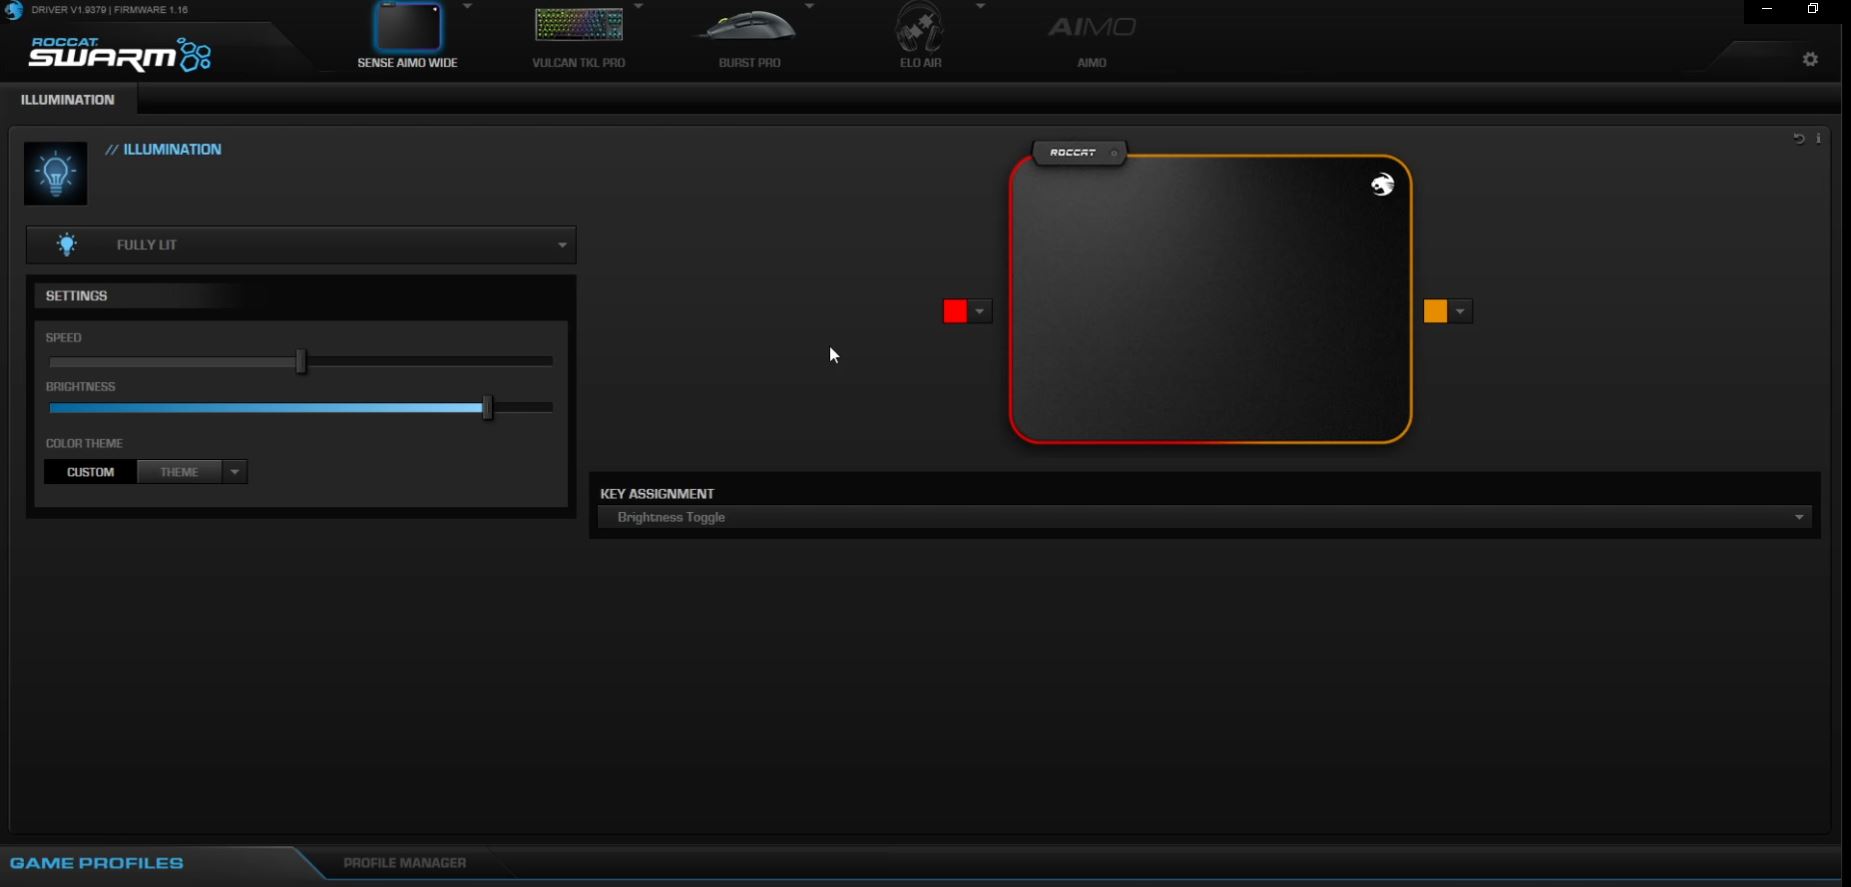The height and width of the screenshot is (887, 1851).
Task: Show info via the 'i' icon
Action: click(x=1818, y=138)
